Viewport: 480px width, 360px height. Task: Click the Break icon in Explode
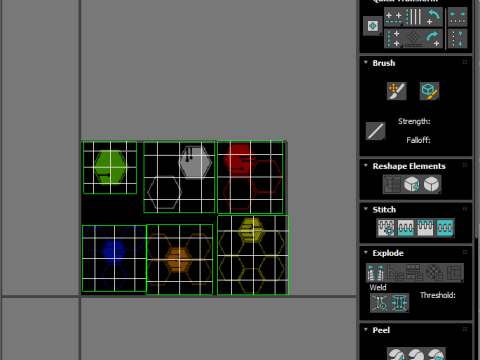click(376, 272)
